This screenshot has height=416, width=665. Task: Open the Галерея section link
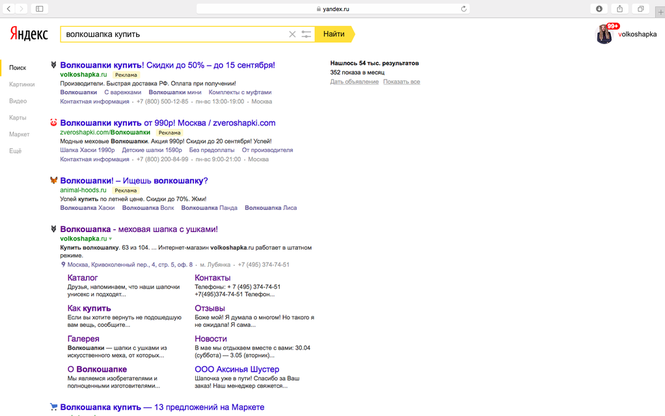click(x=83, y=339)
